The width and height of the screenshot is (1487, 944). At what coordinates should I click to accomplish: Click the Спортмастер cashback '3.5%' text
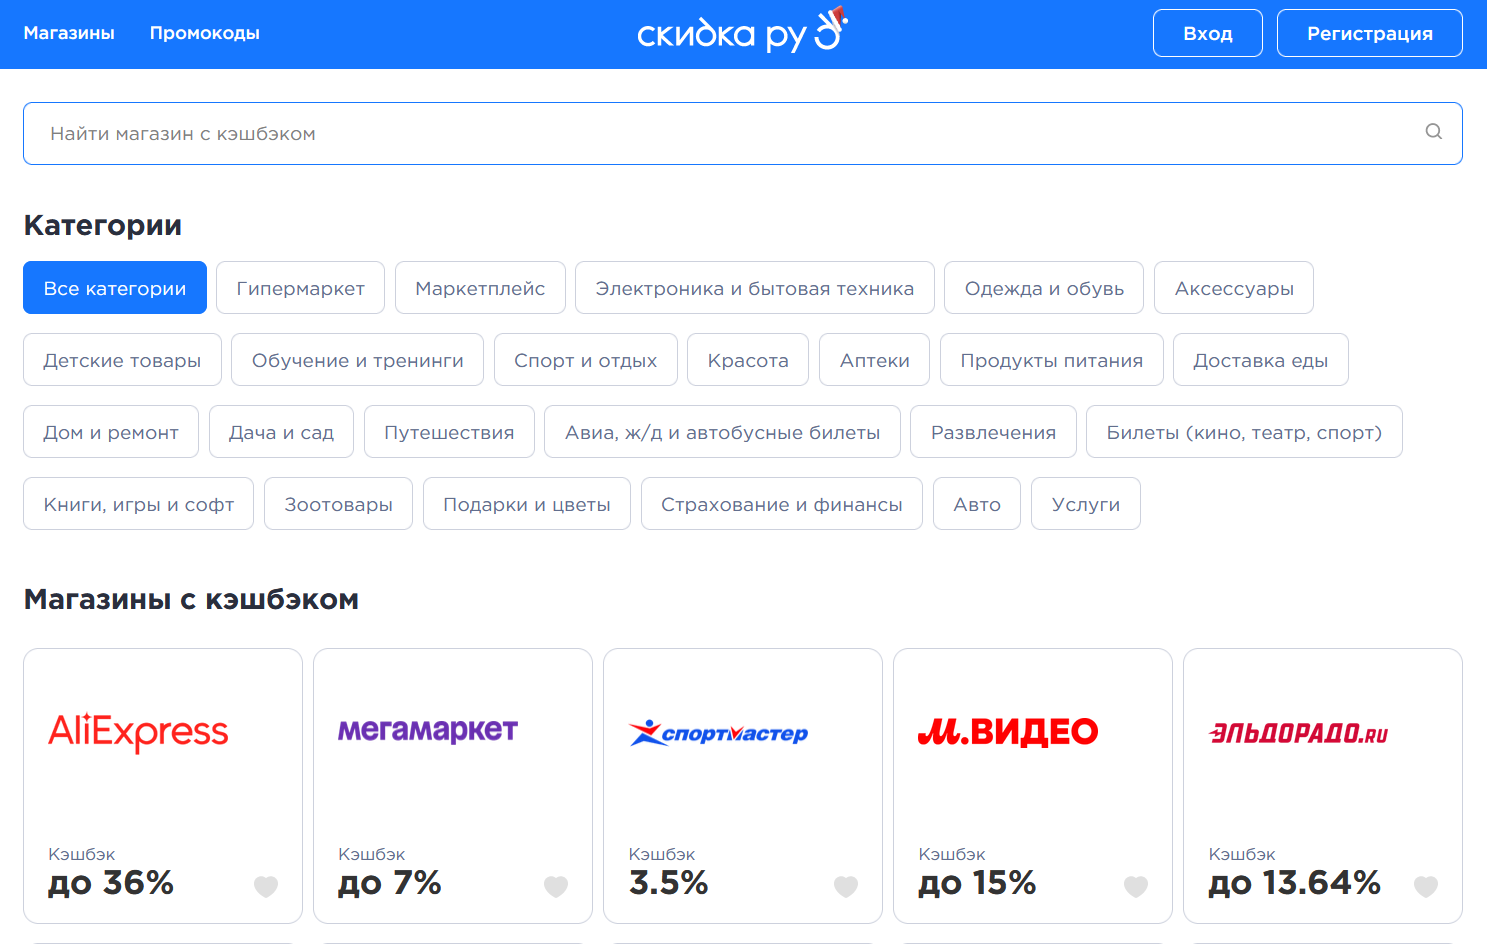click(668, 883)
